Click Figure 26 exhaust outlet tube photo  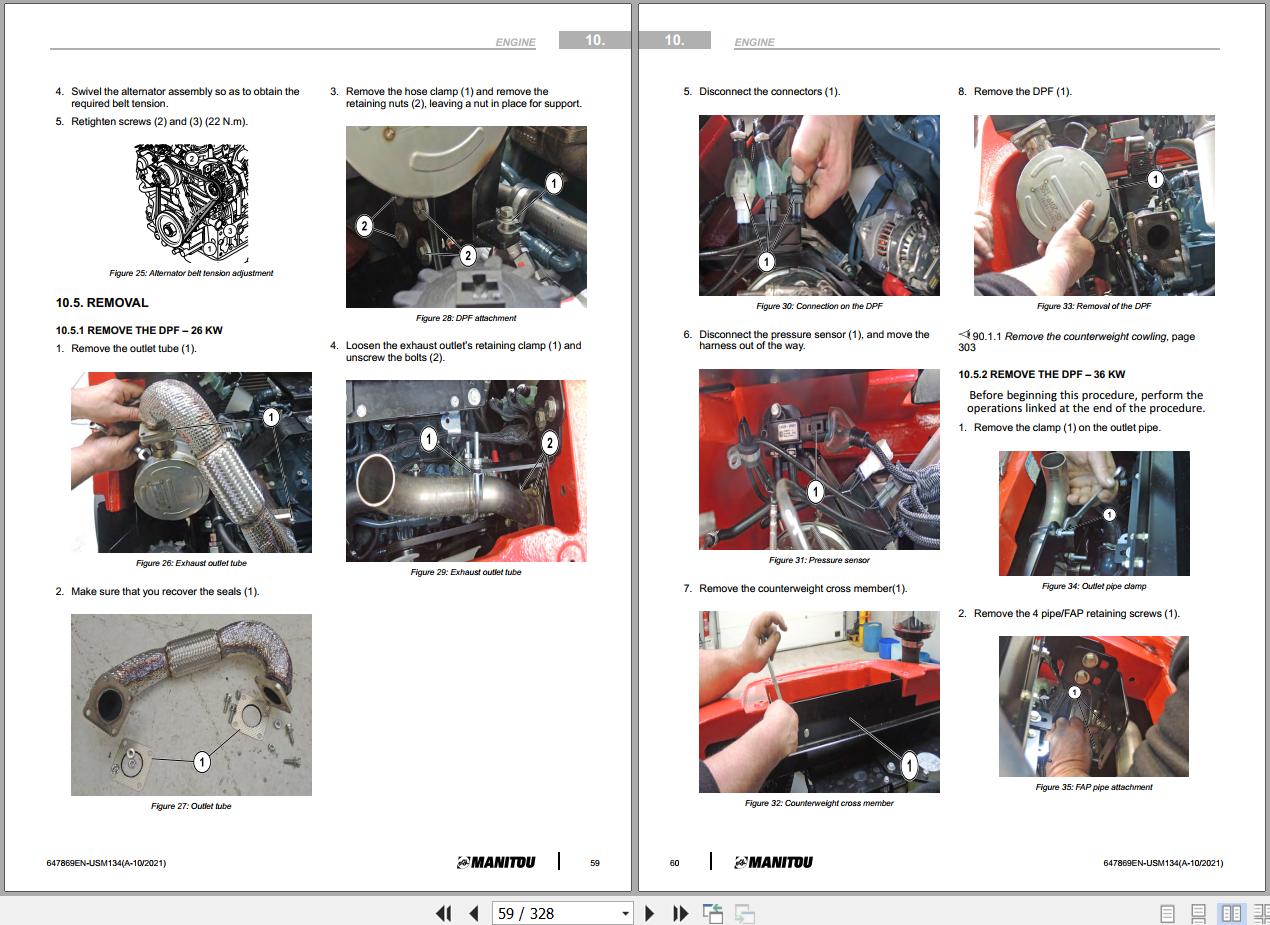point(191,462)
